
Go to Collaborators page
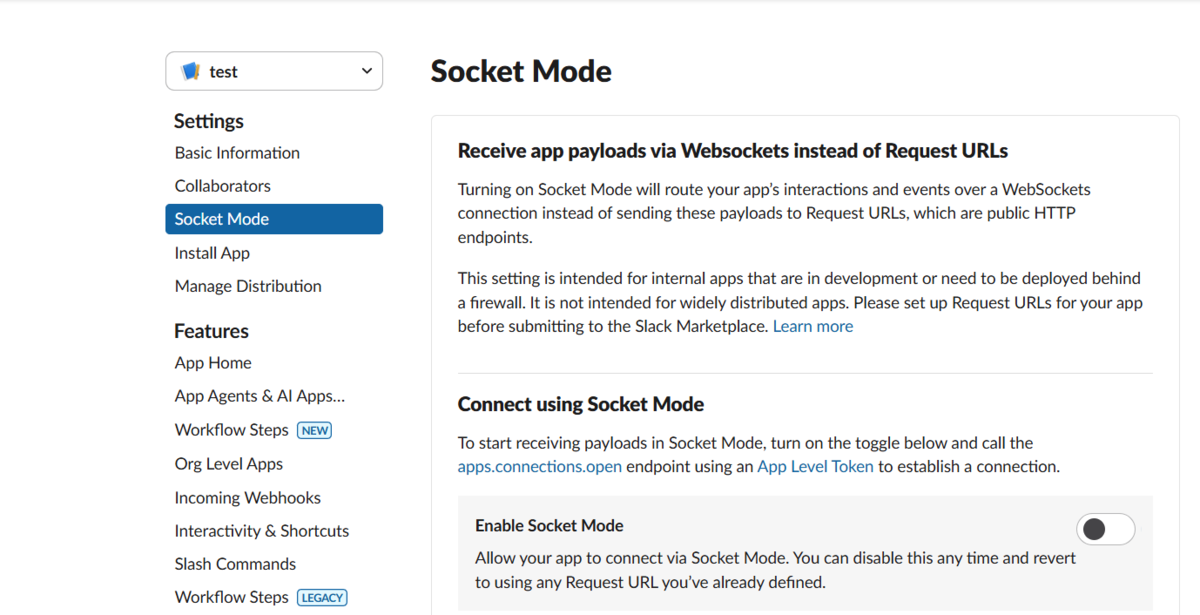pos(222,186)
